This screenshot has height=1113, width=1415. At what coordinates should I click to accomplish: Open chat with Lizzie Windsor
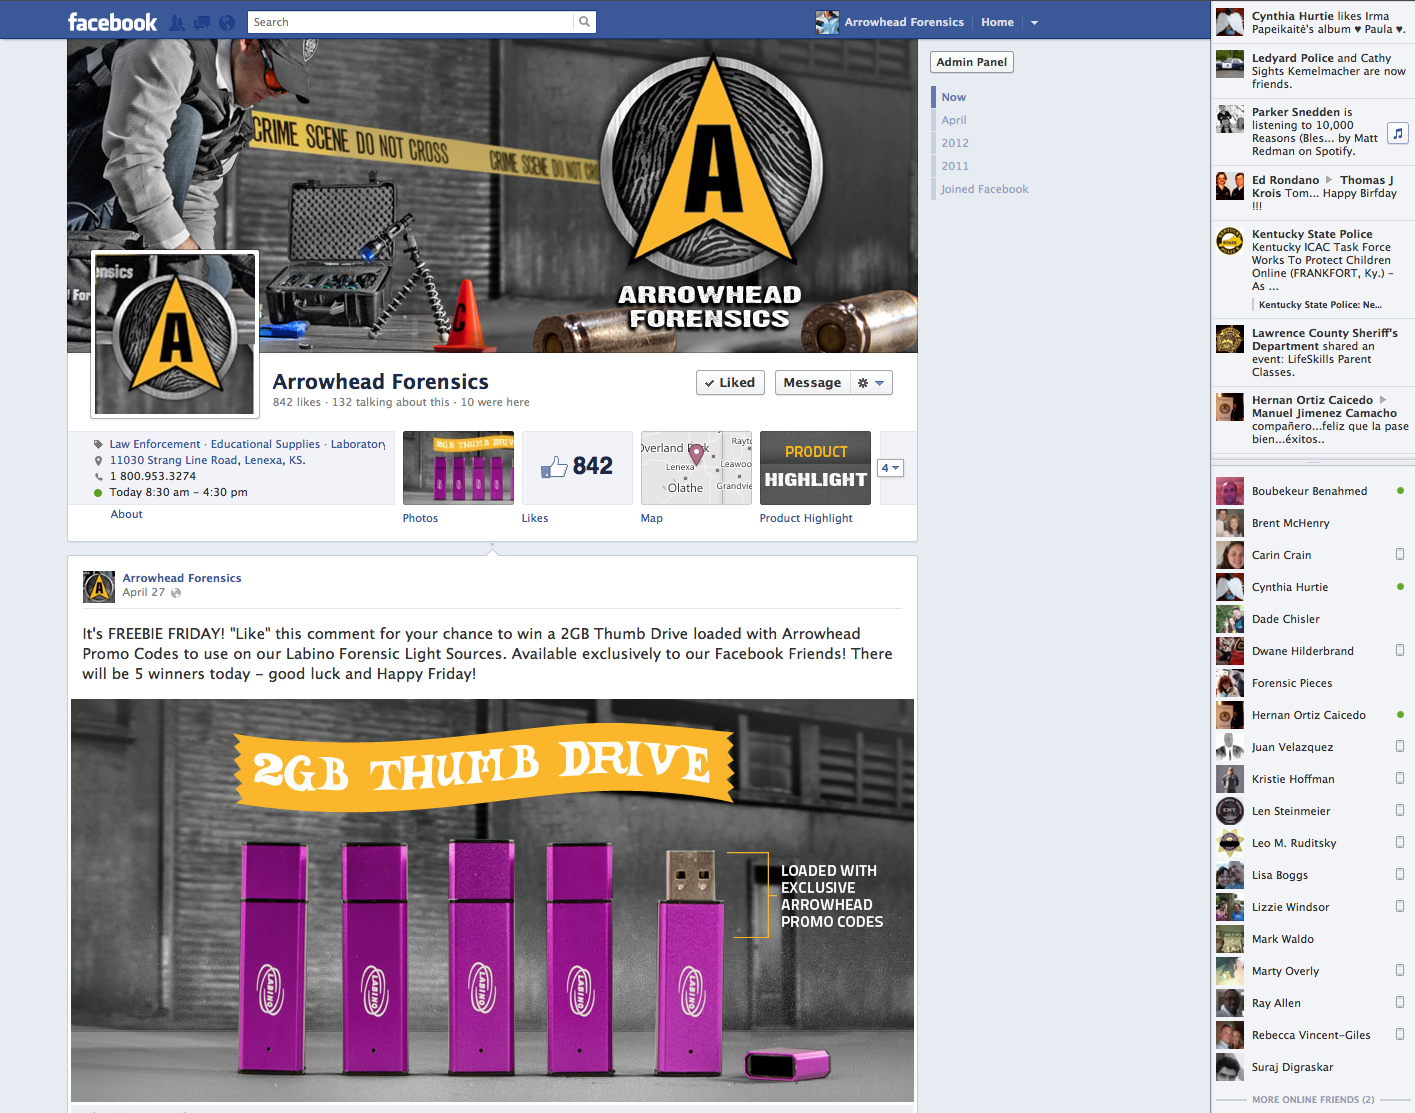(1312, 907)
